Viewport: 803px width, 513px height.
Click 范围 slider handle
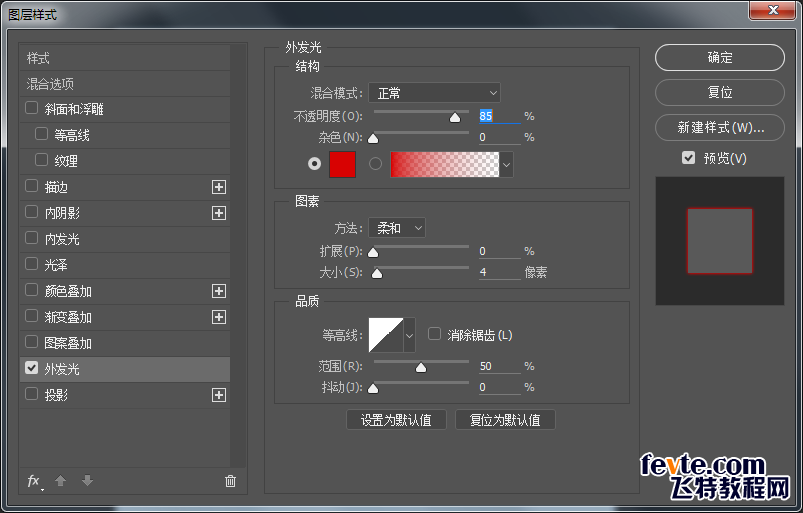(x=421, y=368)
